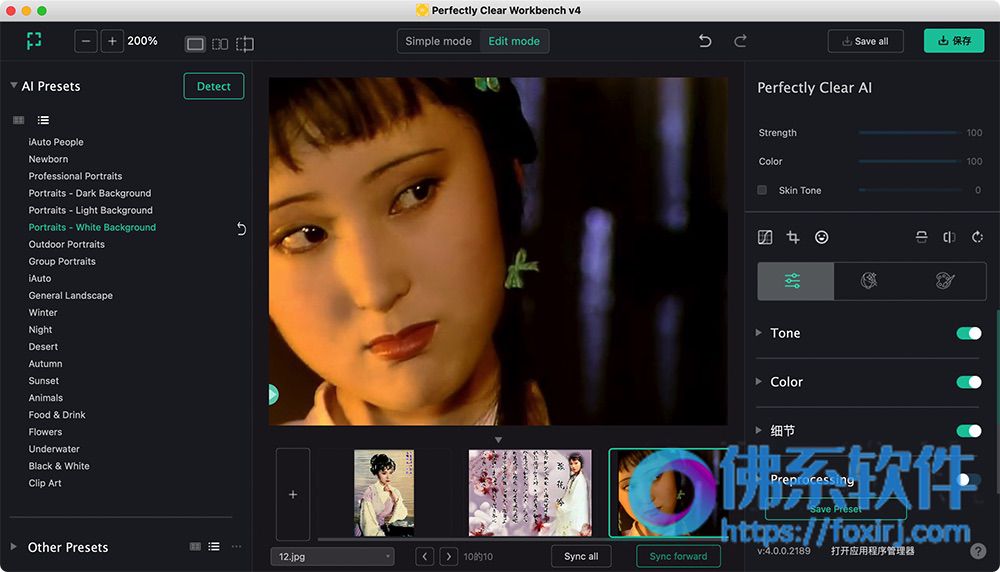Switch to side-by-side split view icon
The width and height of the screenshot is (1000, 572).
tap(220, 44)
